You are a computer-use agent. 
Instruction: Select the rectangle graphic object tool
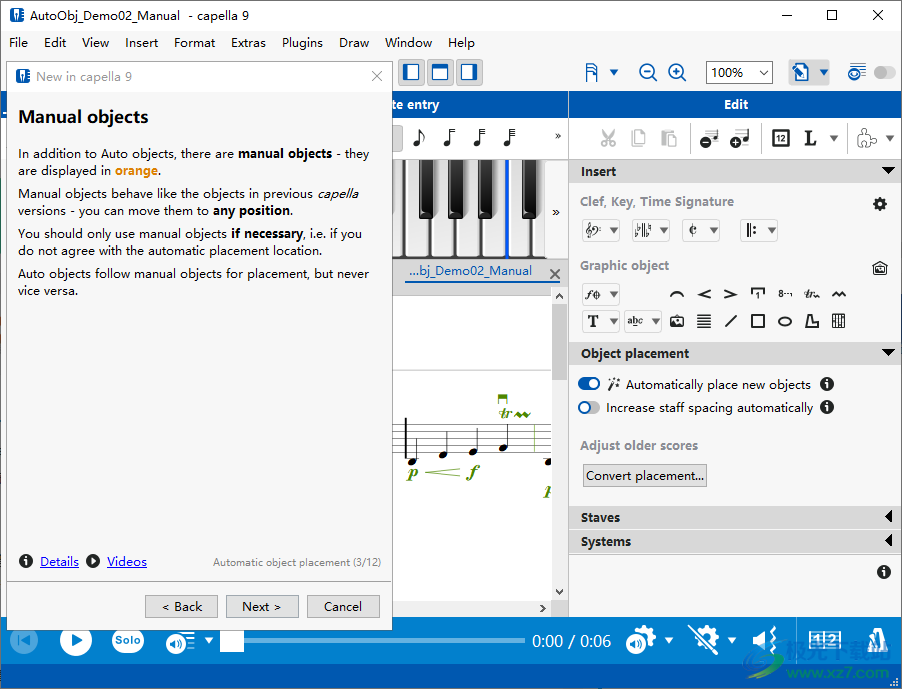[758, 321]
